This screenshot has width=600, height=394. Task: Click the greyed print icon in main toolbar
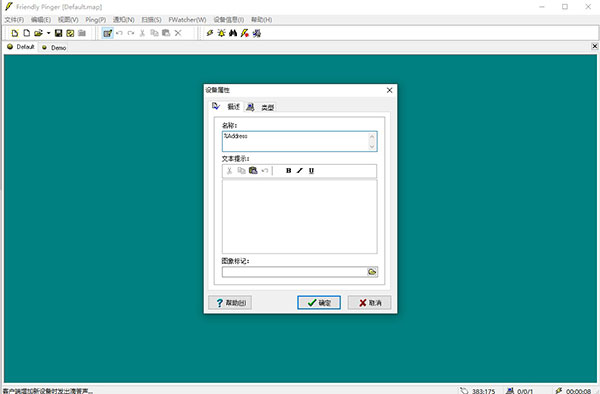point(82,33)
